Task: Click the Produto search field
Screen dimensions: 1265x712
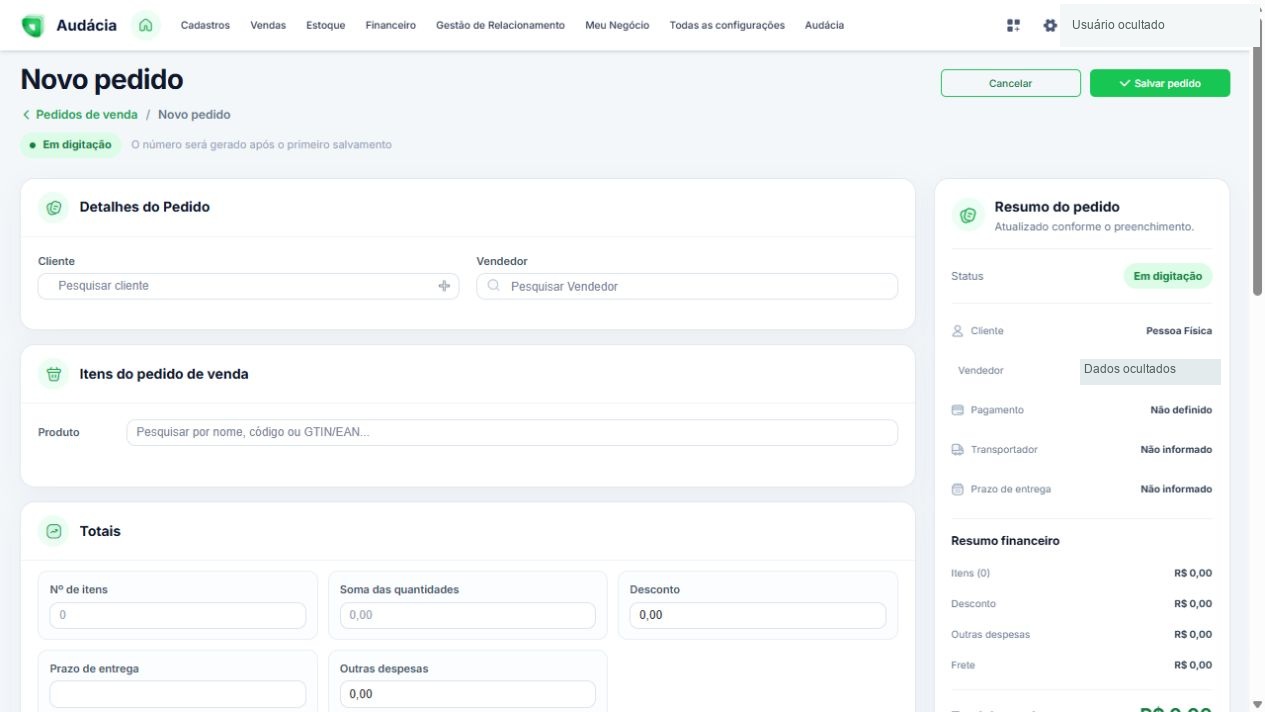Action: click(512, 433)
